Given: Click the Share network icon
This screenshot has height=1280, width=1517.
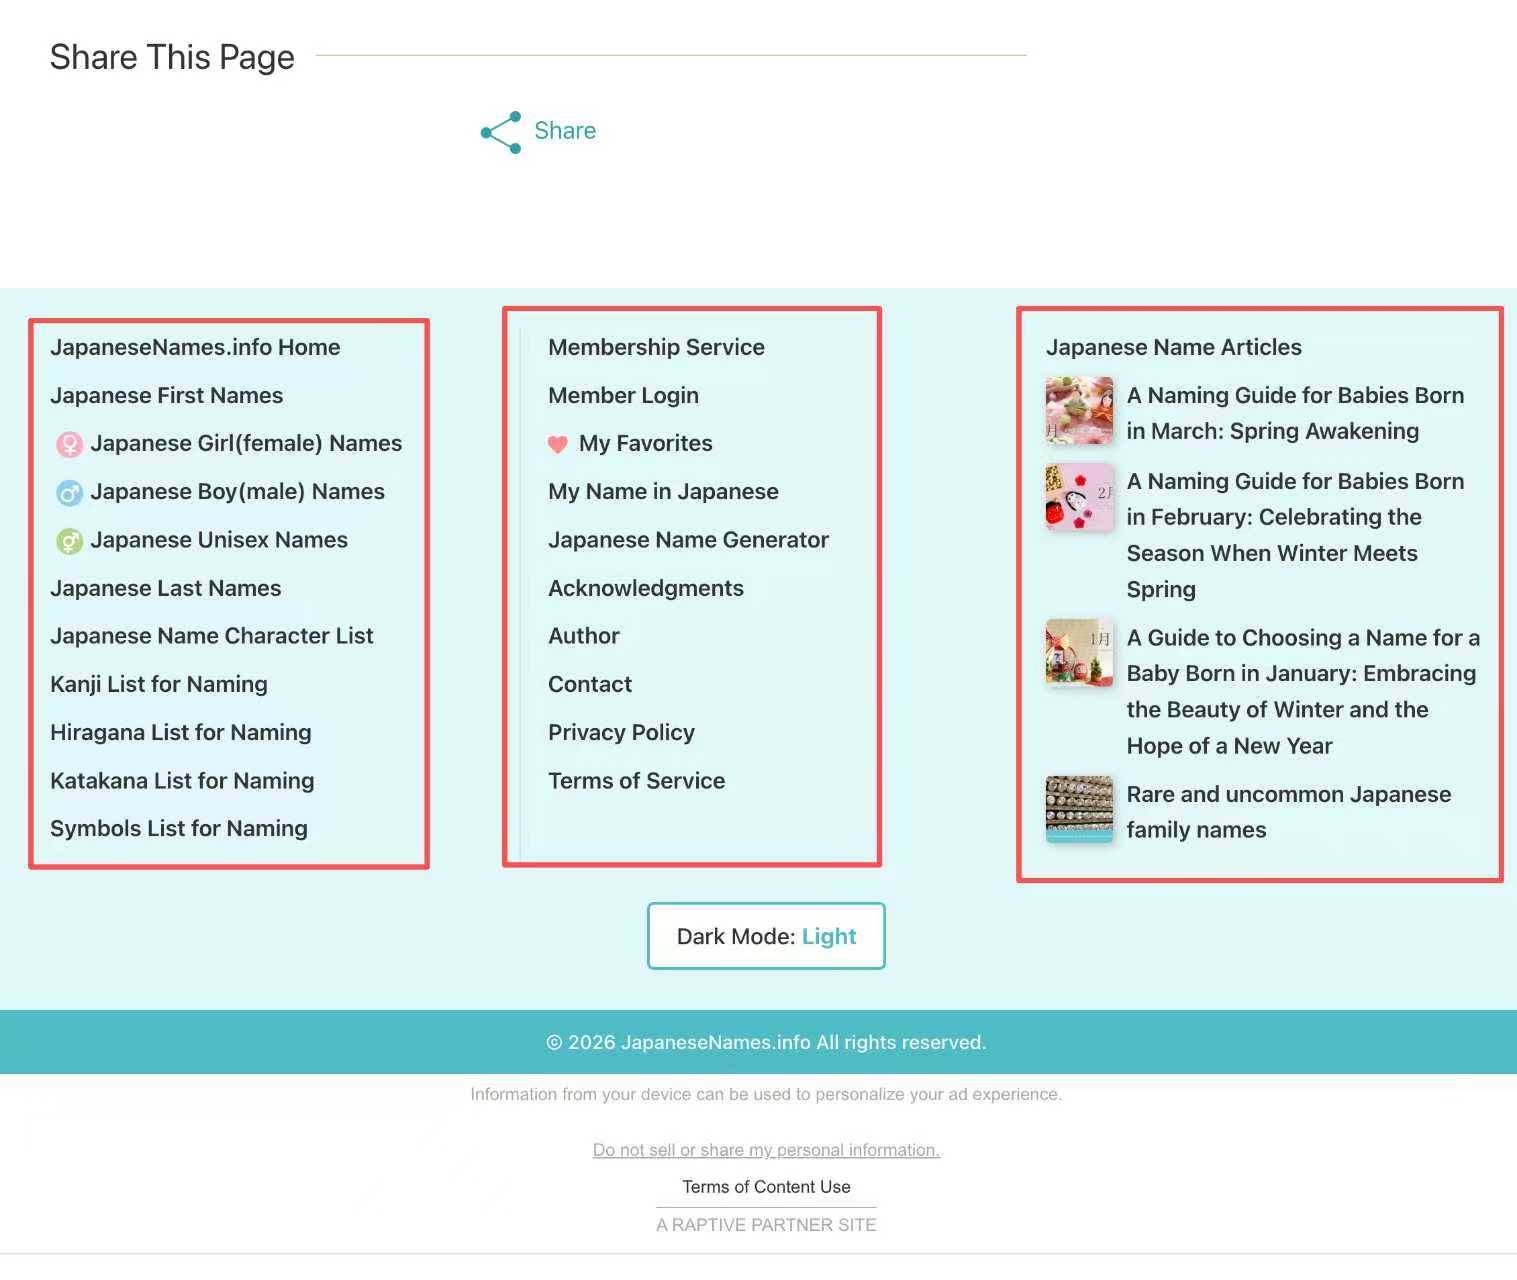Looking at the screenshot, I should [x=501, y=132].
